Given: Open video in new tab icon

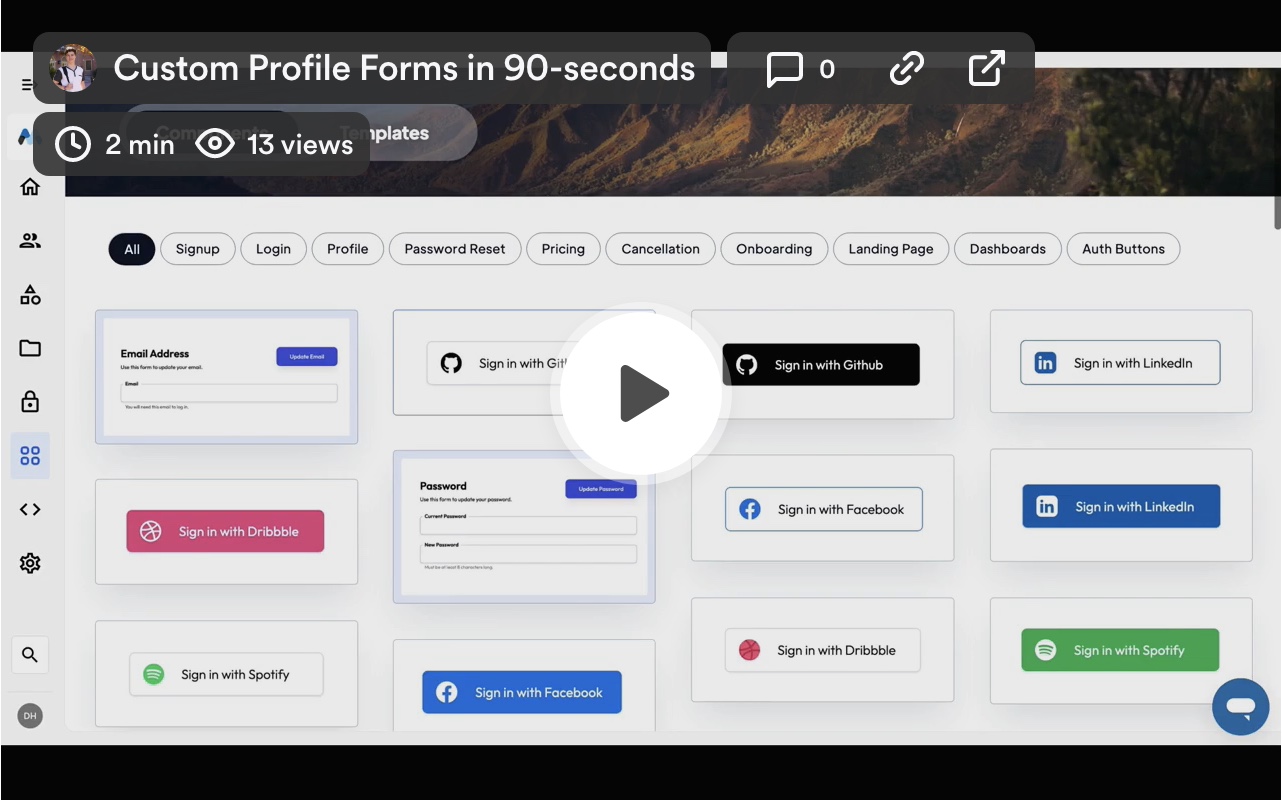Looking at the screenshot, I should [987, 69].
